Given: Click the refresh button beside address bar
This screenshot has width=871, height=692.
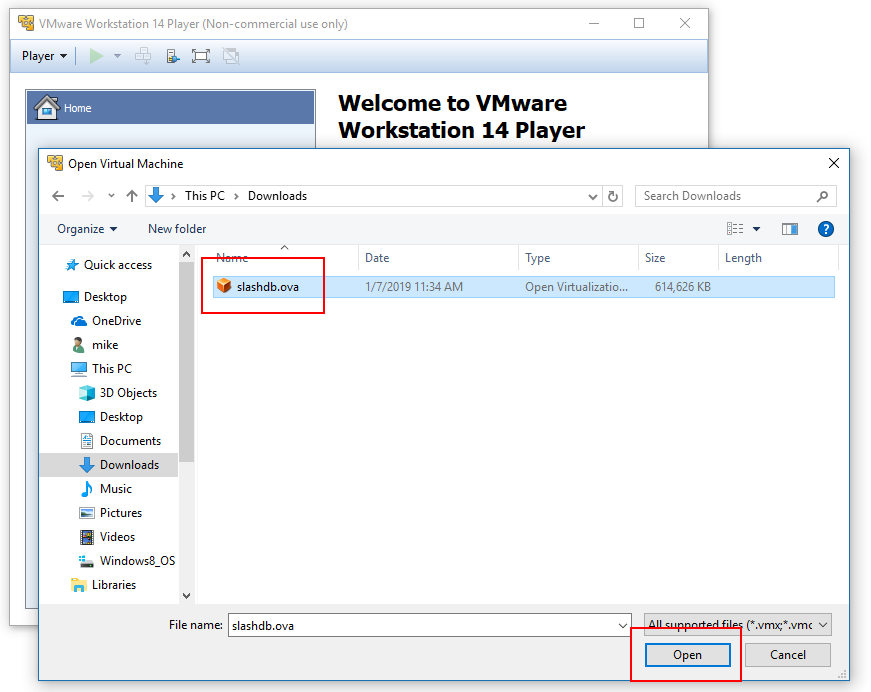Looking at the screenshot, I should pos(614,196).
